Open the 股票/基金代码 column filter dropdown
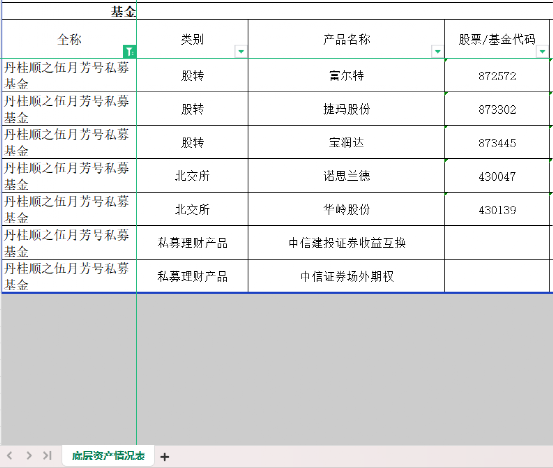Screen dimensions: 553x468 [542, 51]
